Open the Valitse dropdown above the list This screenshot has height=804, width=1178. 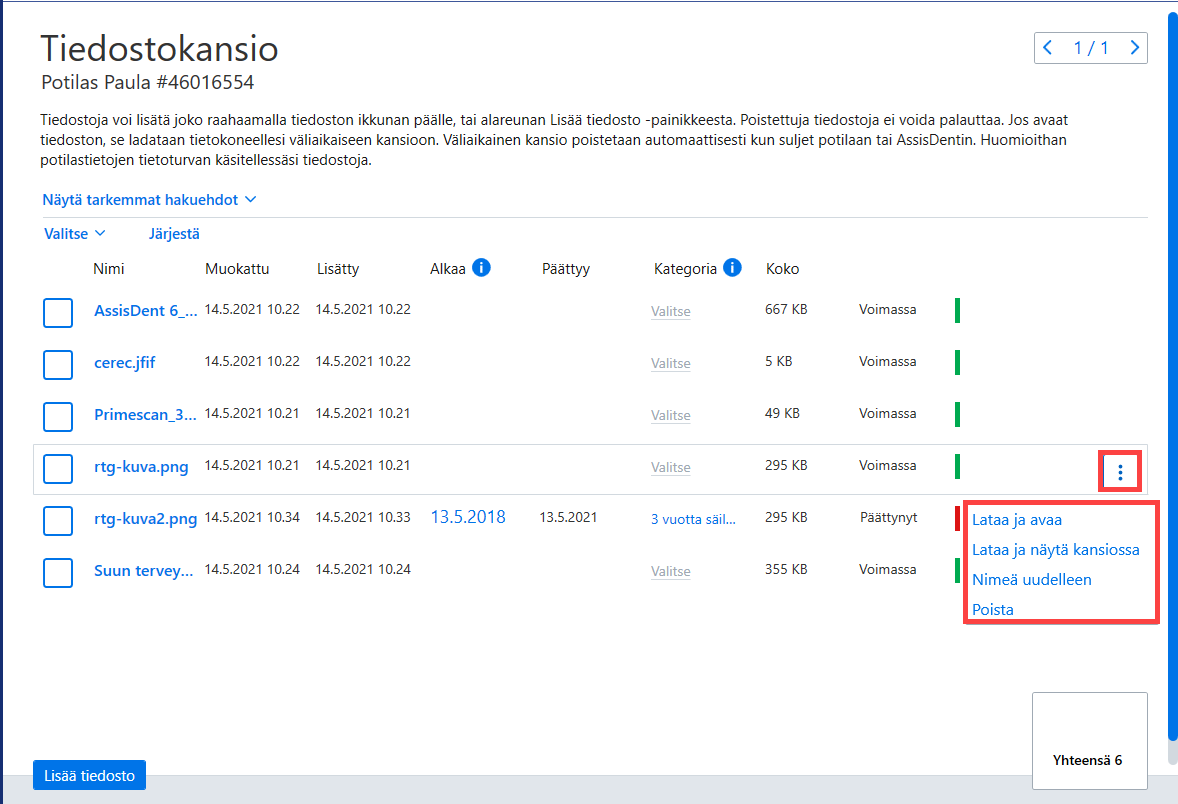click(74, 234)
